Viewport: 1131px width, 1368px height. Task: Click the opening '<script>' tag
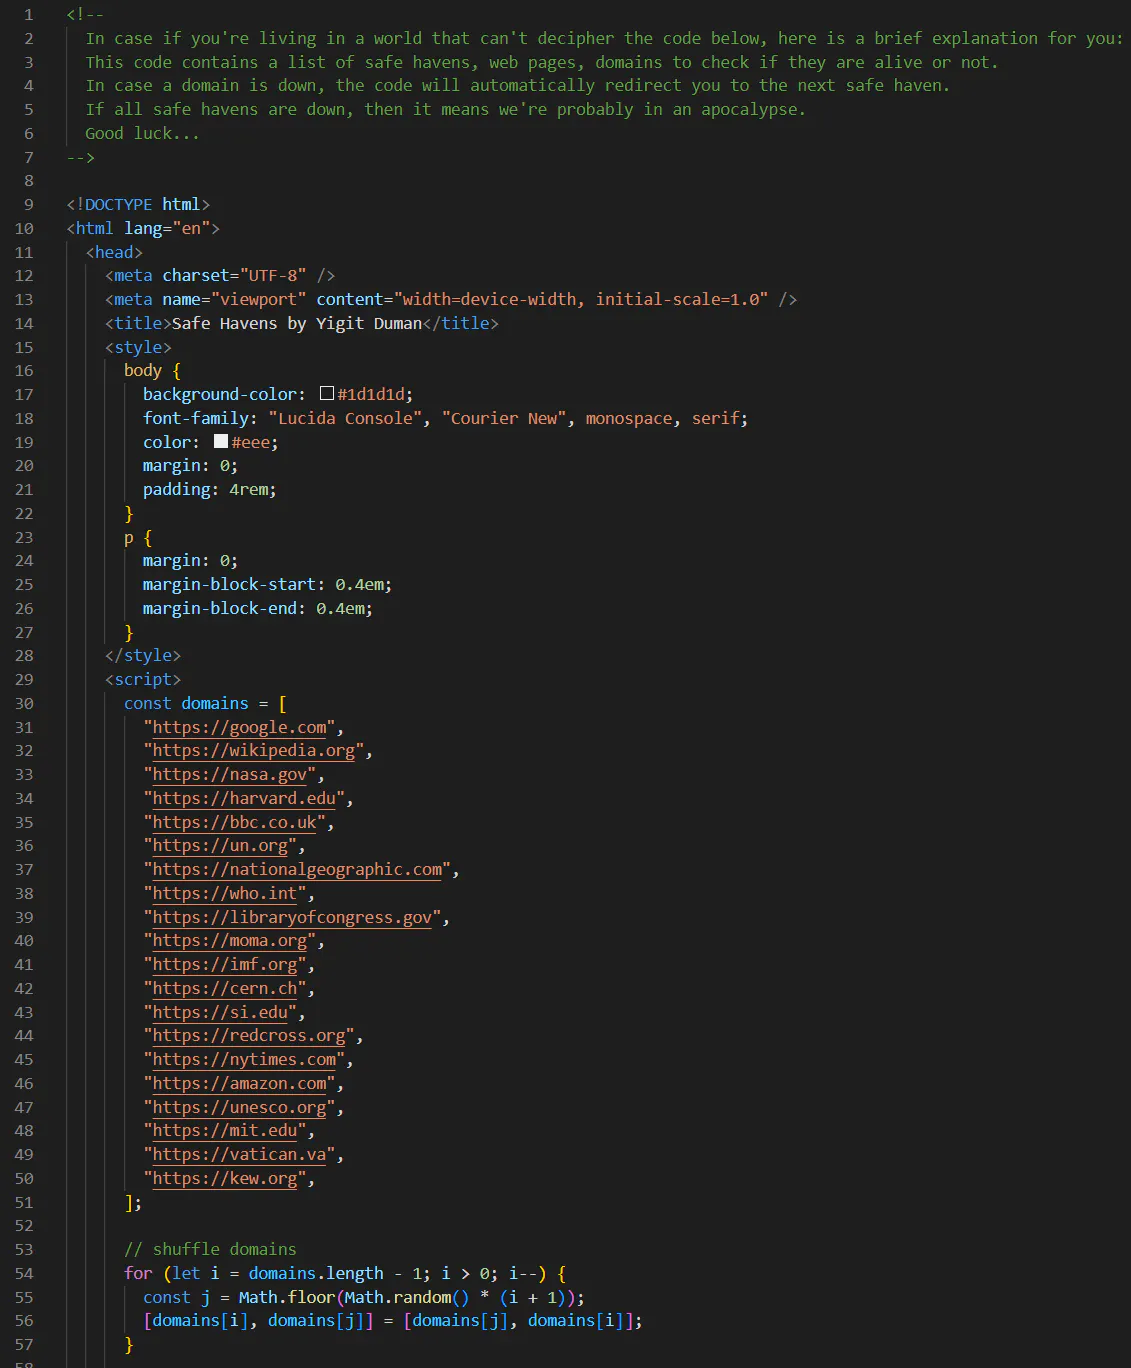tap(143, 679)
